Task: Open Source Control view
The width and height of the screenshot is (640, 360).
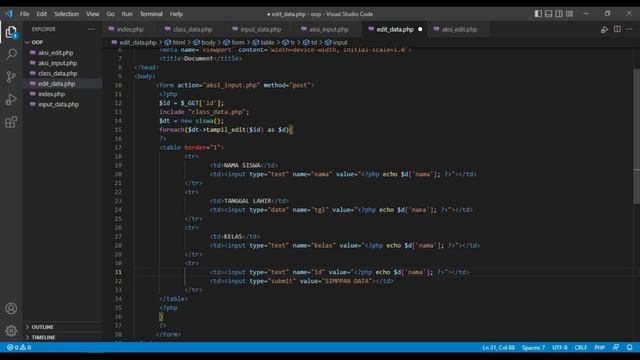Action: click(11, 77)
